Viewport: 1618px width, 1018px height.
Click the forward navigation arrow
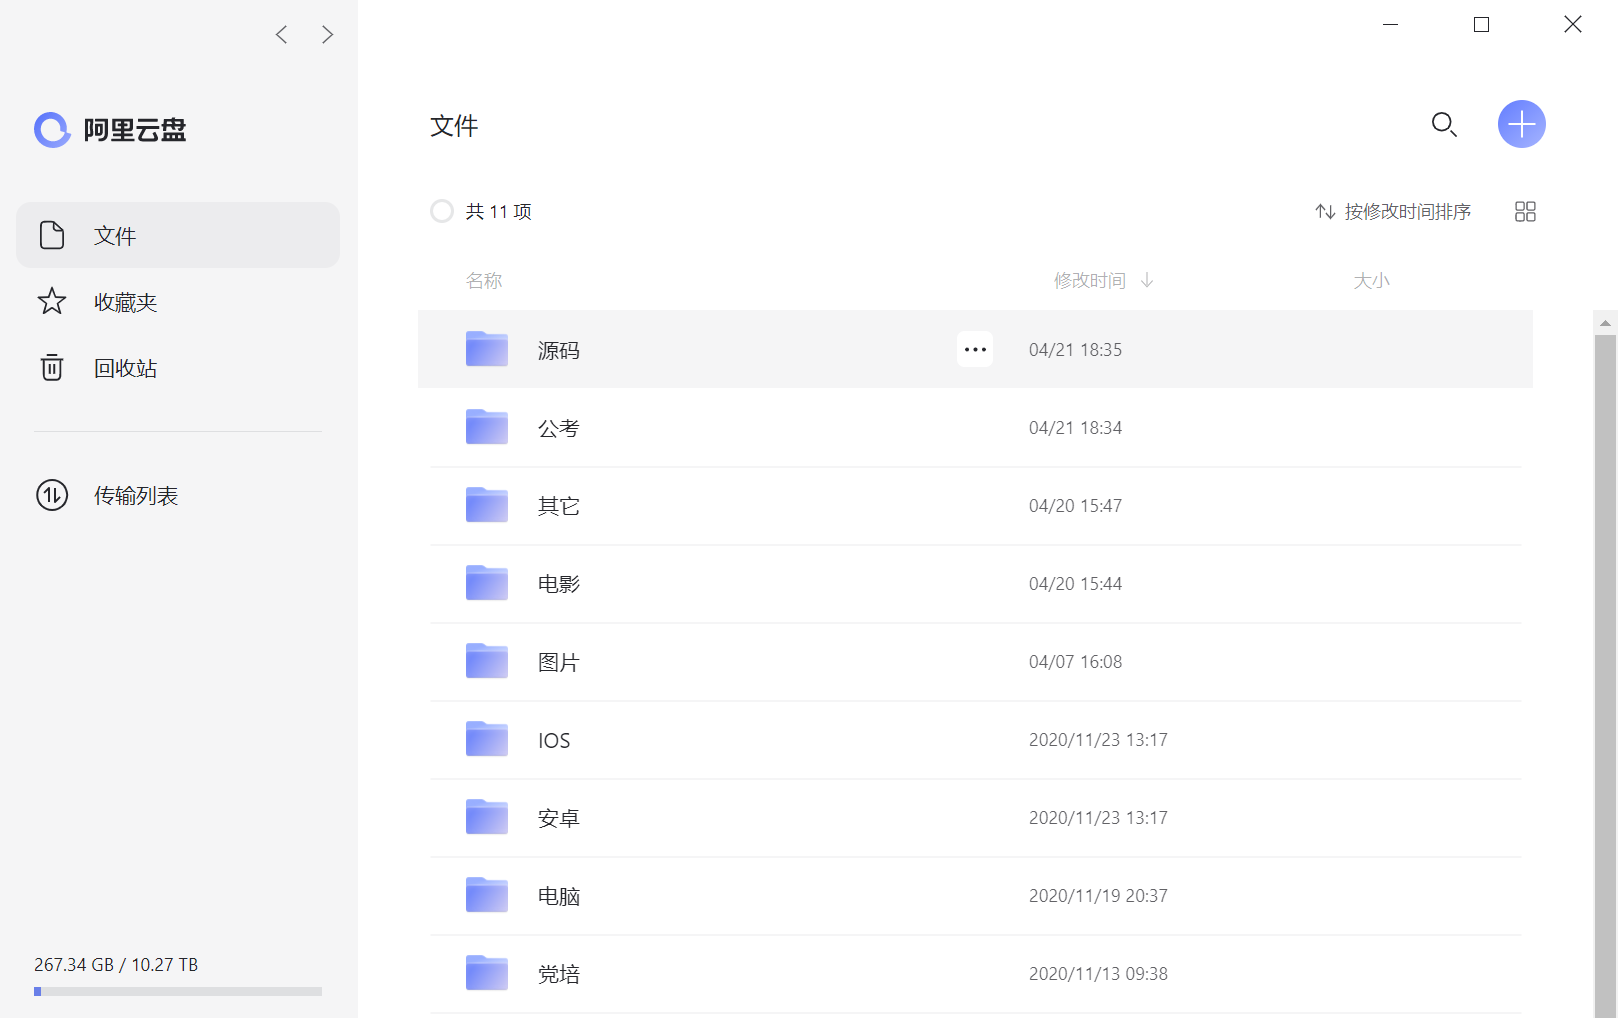click(327, 35)
